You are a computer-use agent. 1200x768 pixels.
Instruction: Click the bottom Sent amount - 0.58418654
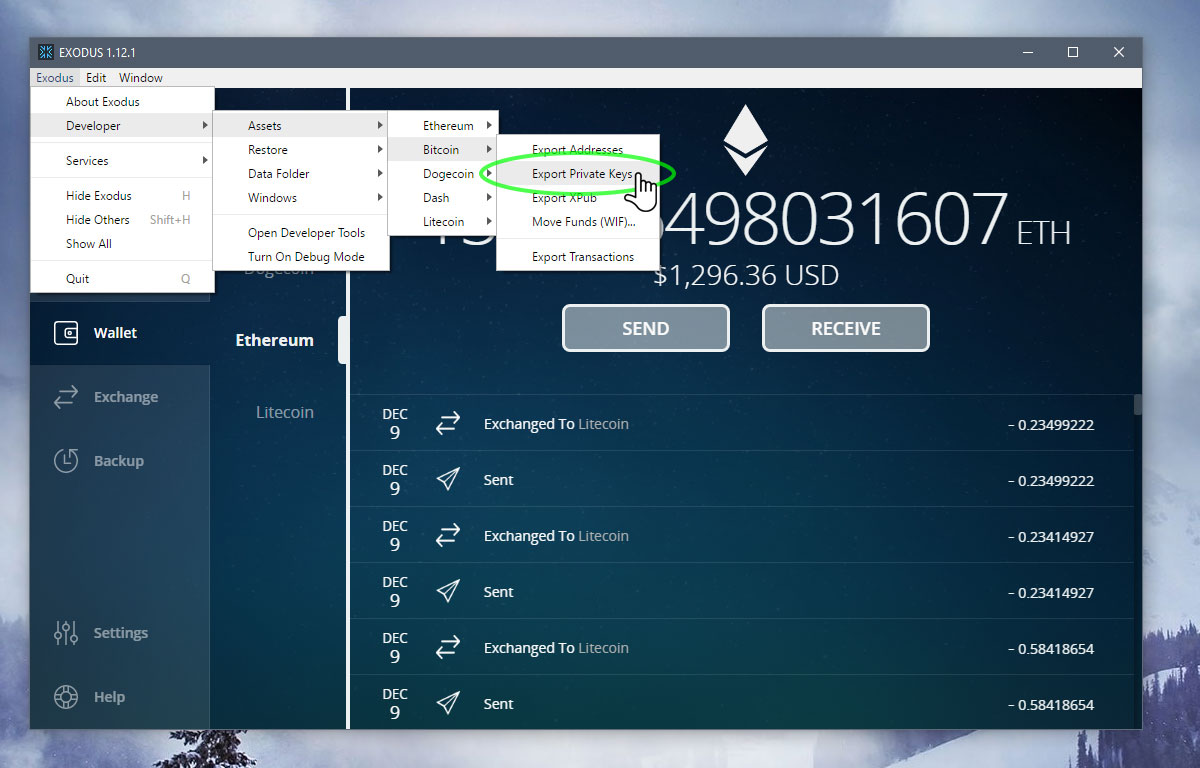(1051, 705)
